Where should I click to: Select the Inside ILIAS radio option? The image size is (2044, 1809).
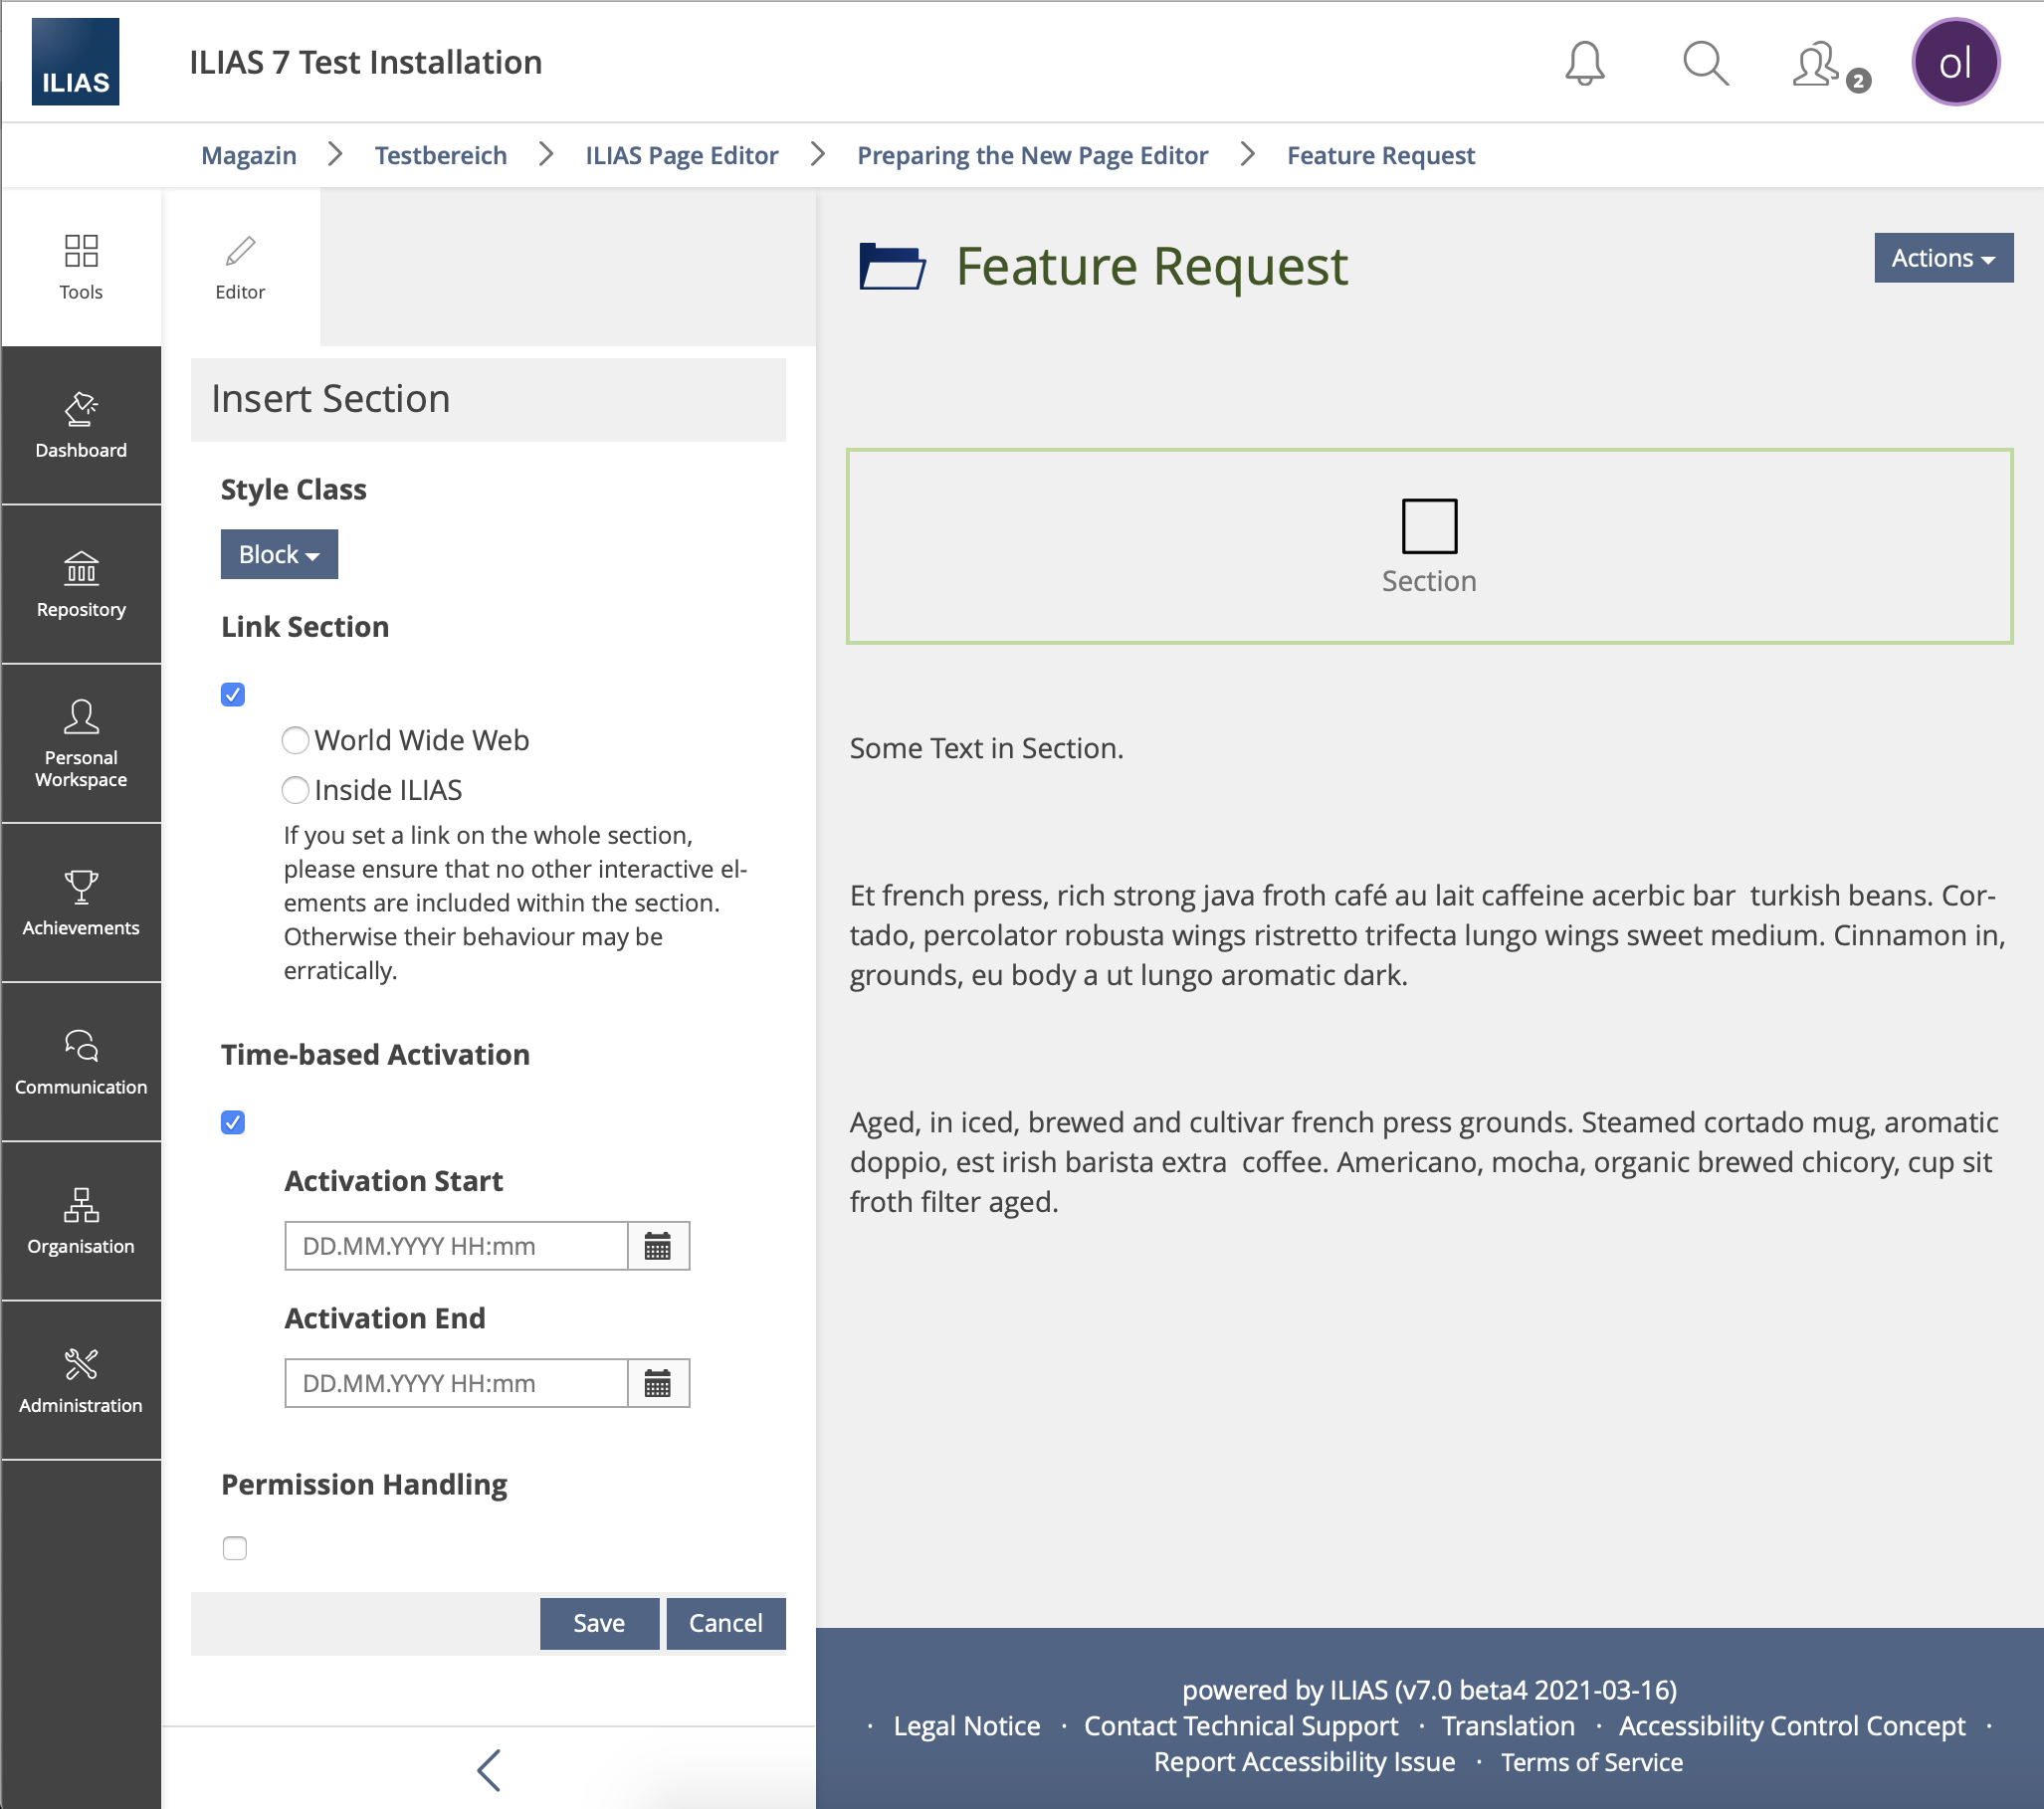pos(295,790)
